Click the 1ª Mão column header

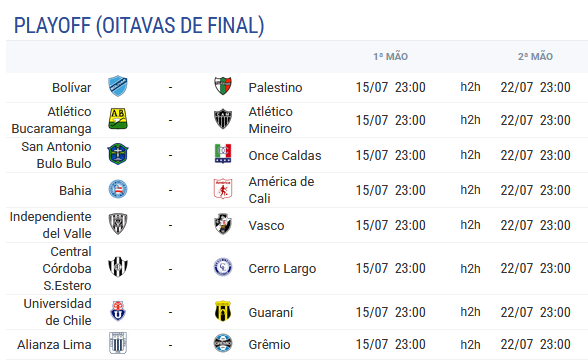click(x=390, y=57)
